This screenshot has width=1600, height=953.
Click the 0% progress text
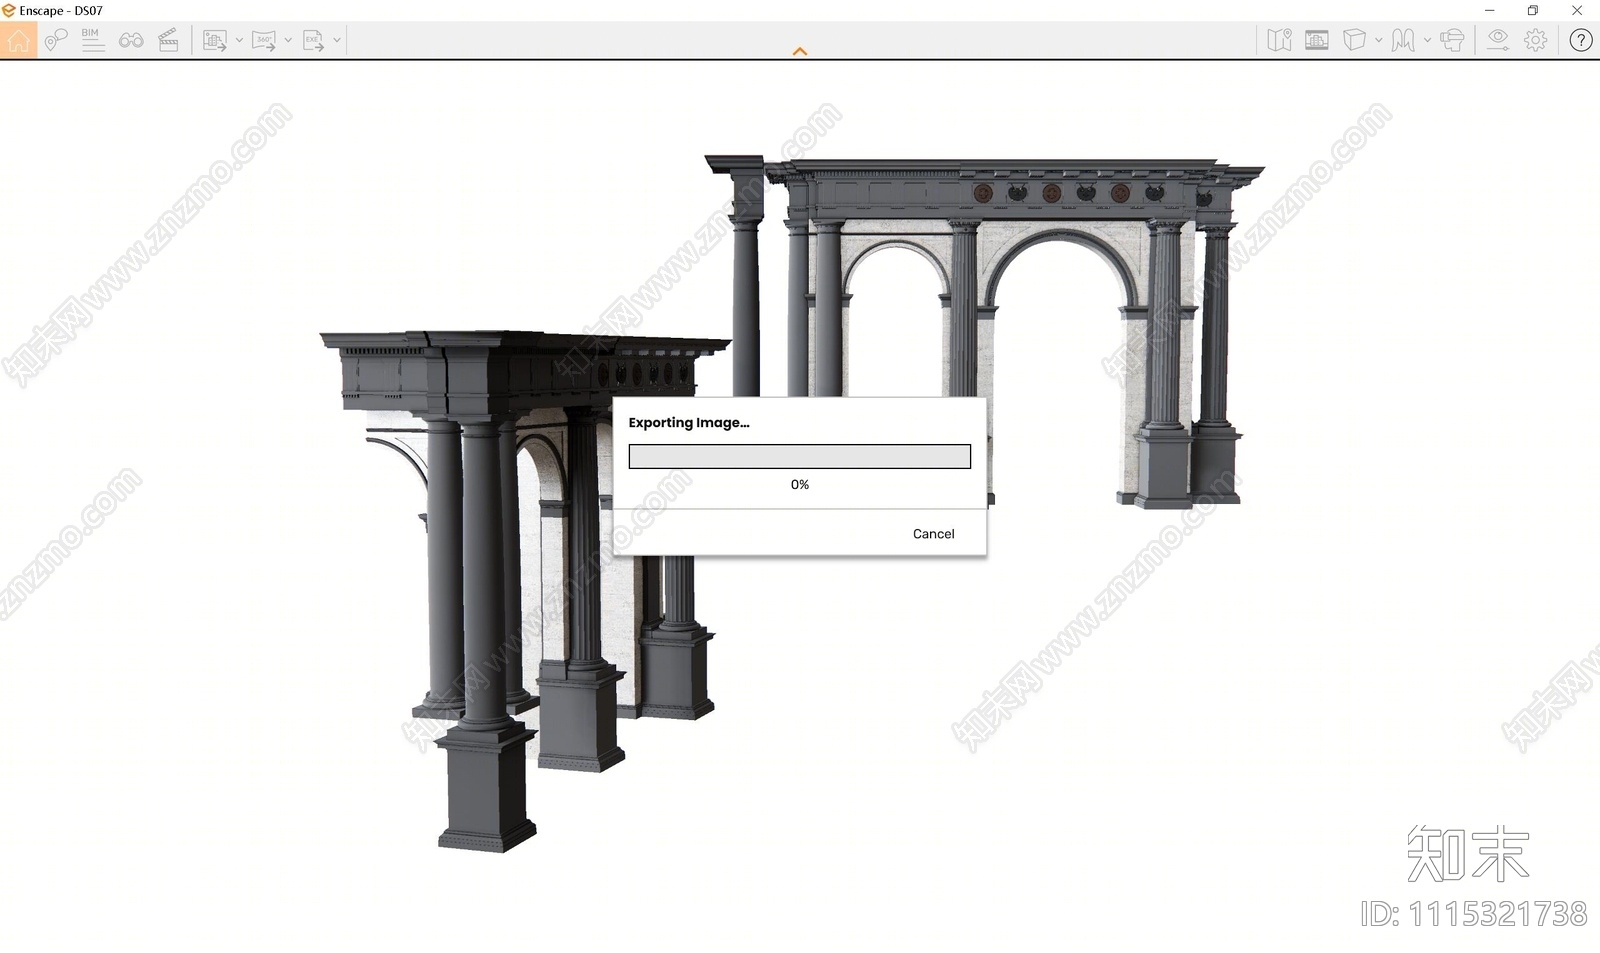tap(800, 484)
